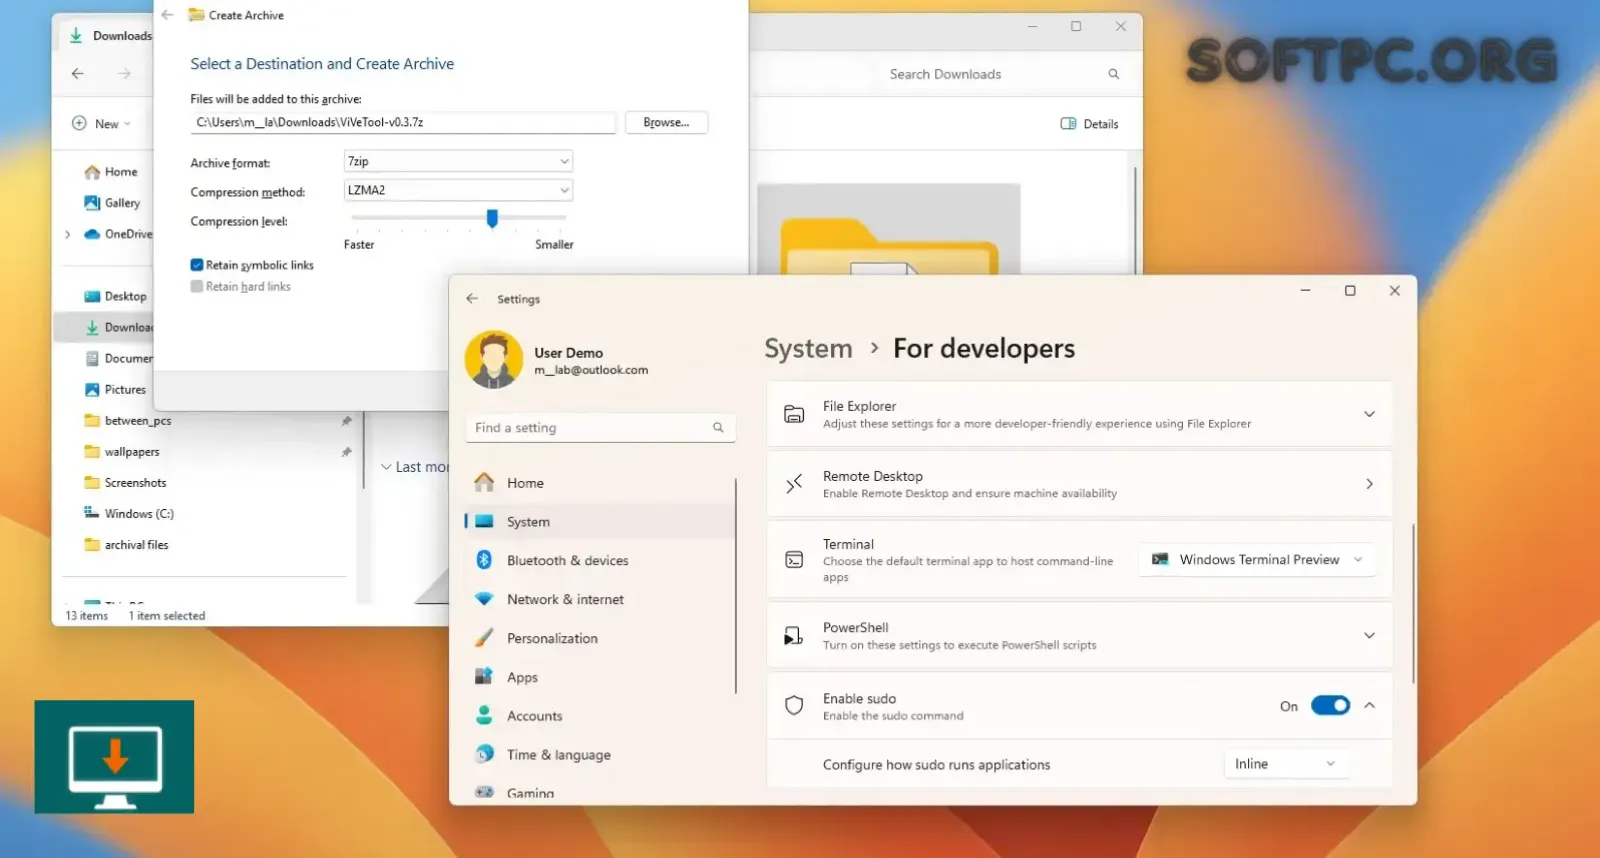Click the Remote Desktop row icon
This screenshot has width=1600, height=858.
click(x=794, y=484)
